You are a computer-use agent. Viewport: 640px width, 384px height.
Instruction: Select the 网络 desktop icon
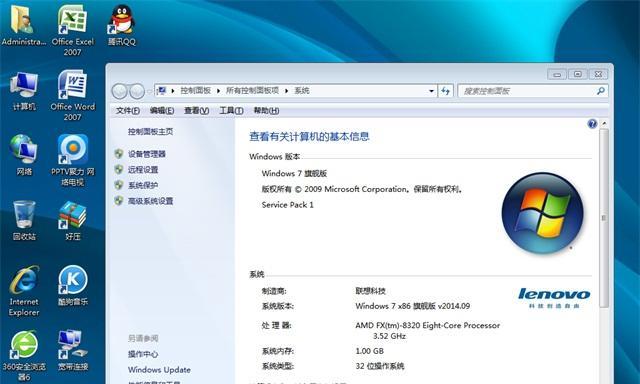click(24, 155)
